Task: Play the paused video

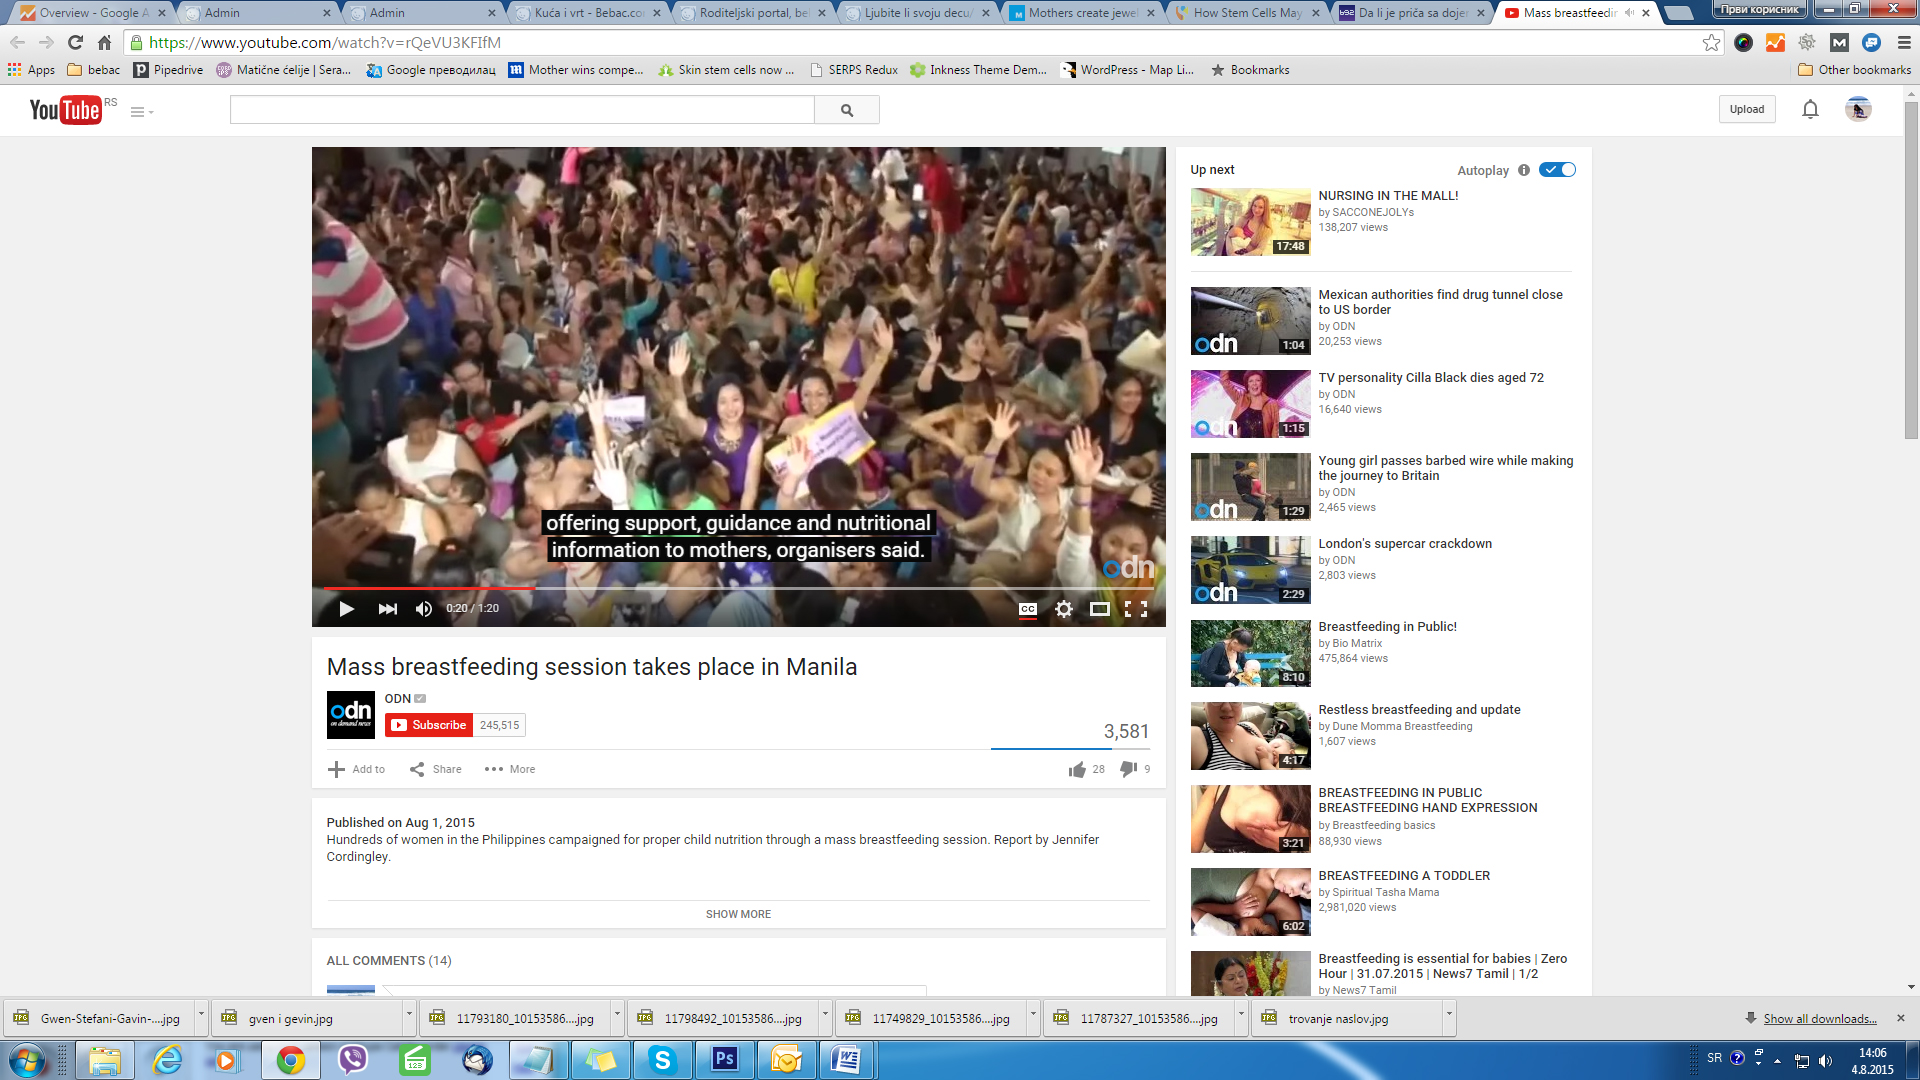Action: tap(346, 609)
